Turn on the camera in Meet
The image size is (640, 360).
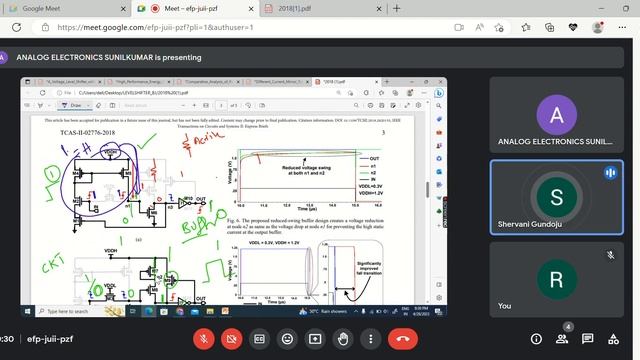(231, 339)
